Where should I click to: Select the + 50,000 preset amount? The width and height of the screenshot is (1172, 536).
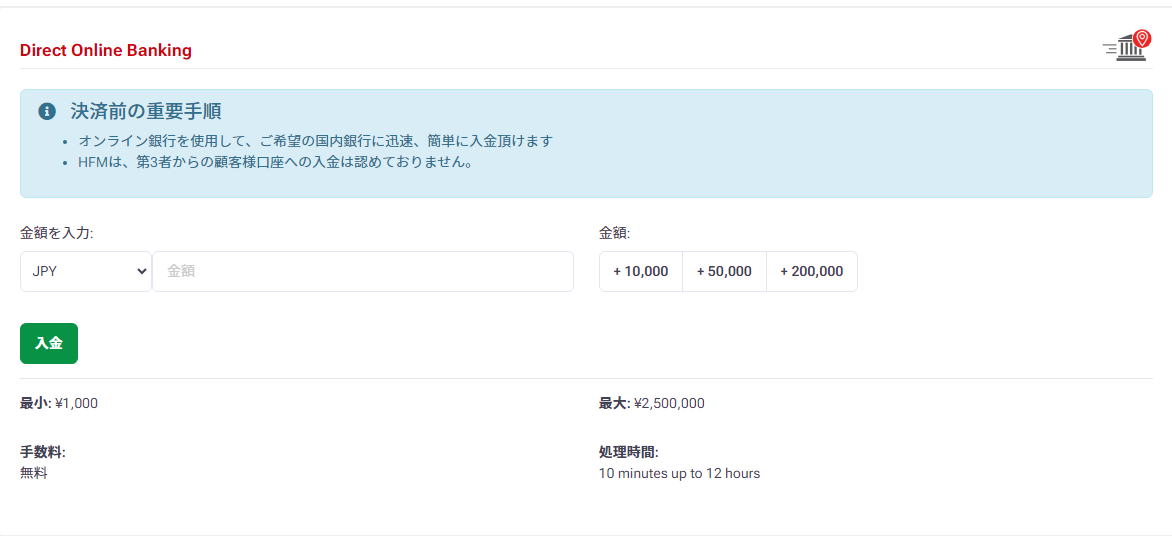[724, 271]
